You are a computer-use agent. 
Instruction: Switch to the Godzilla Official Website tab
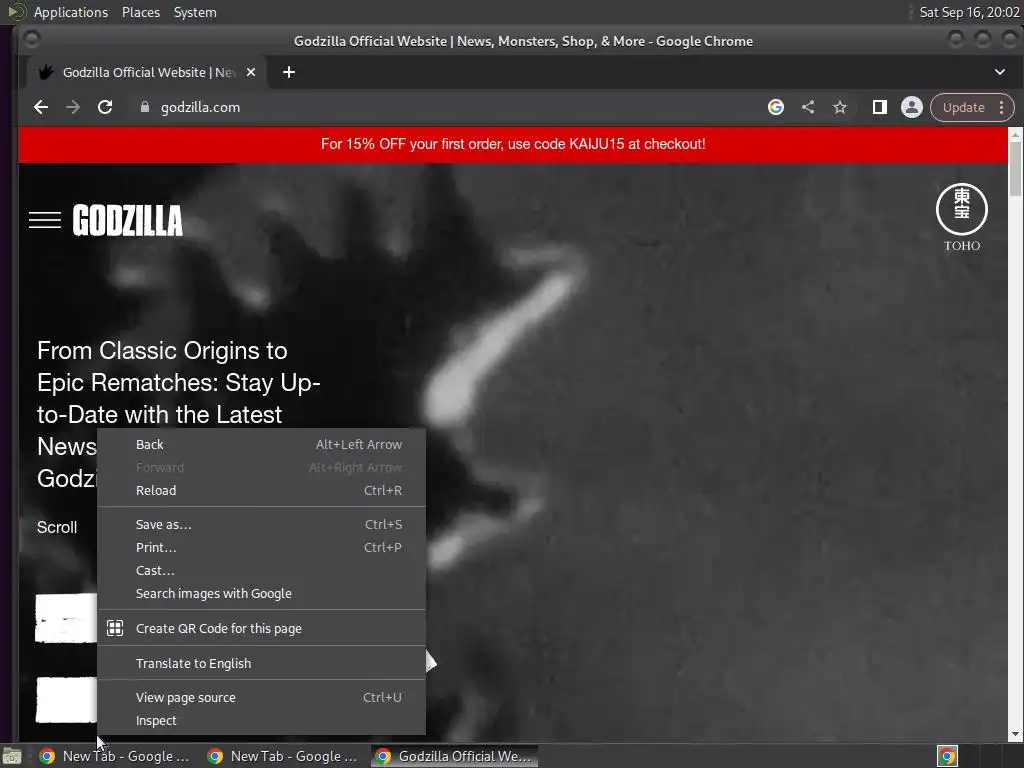[147, 72]
